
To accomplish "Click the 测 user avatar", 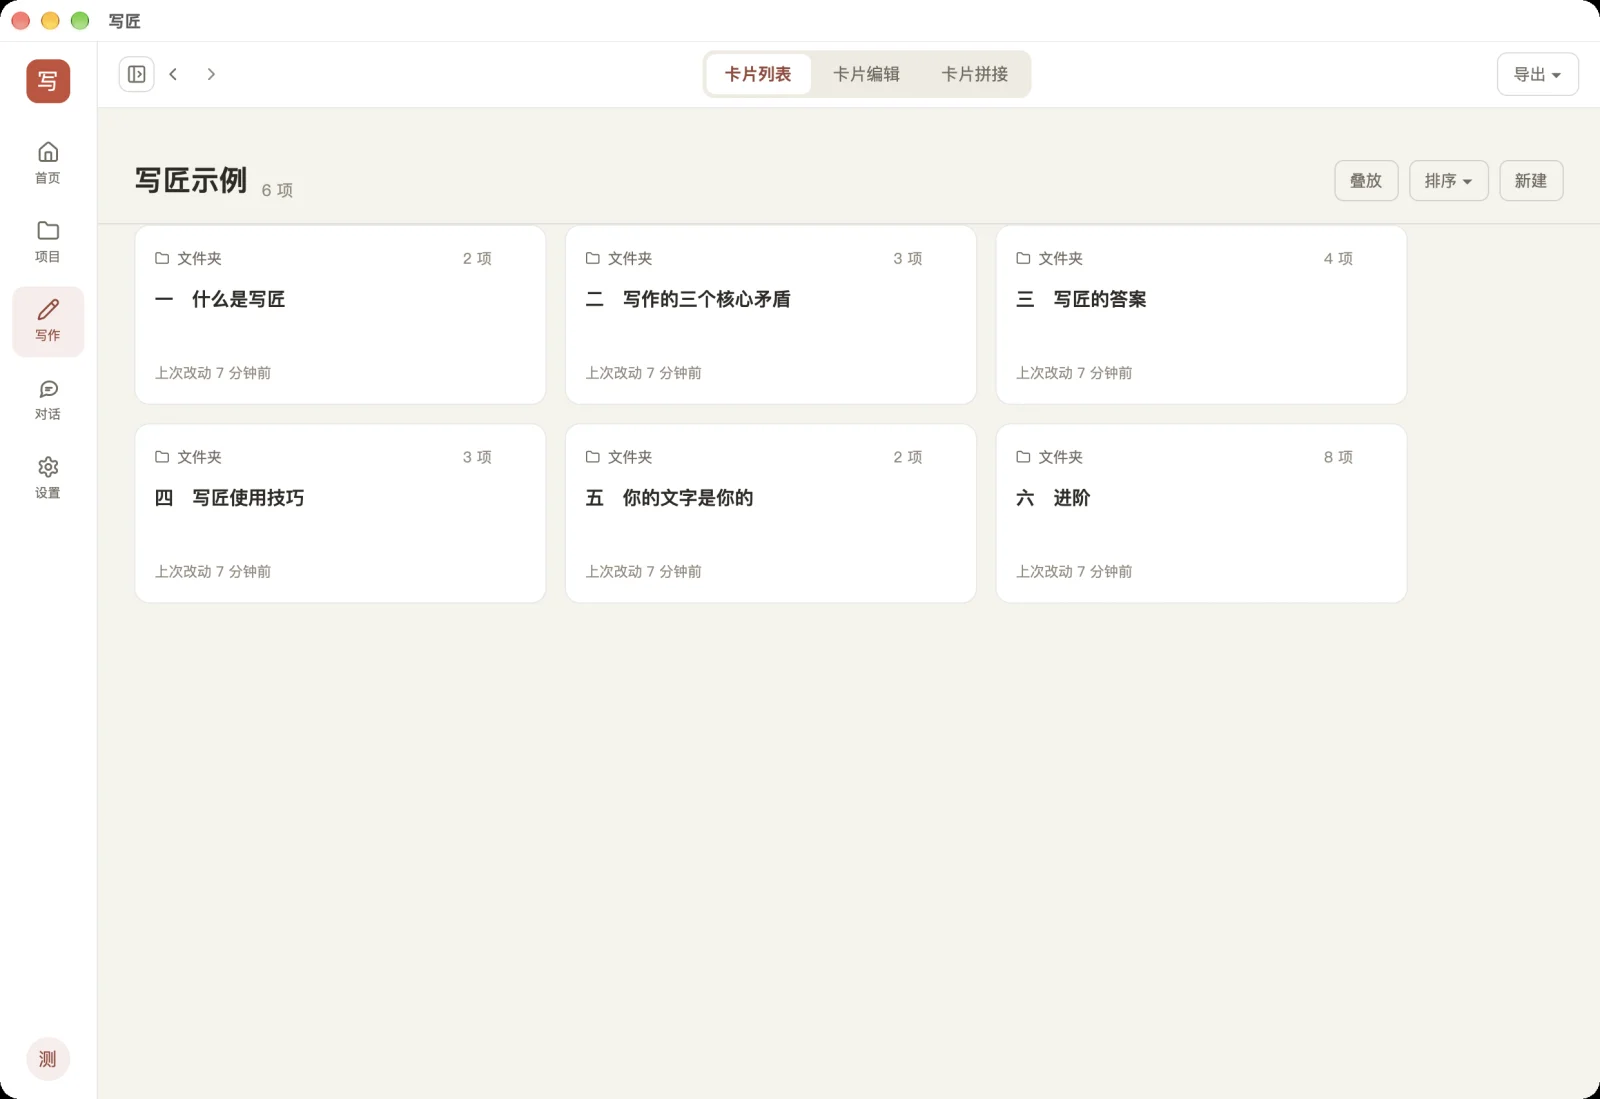I will pyautogui.click(x=48, y=1059).
